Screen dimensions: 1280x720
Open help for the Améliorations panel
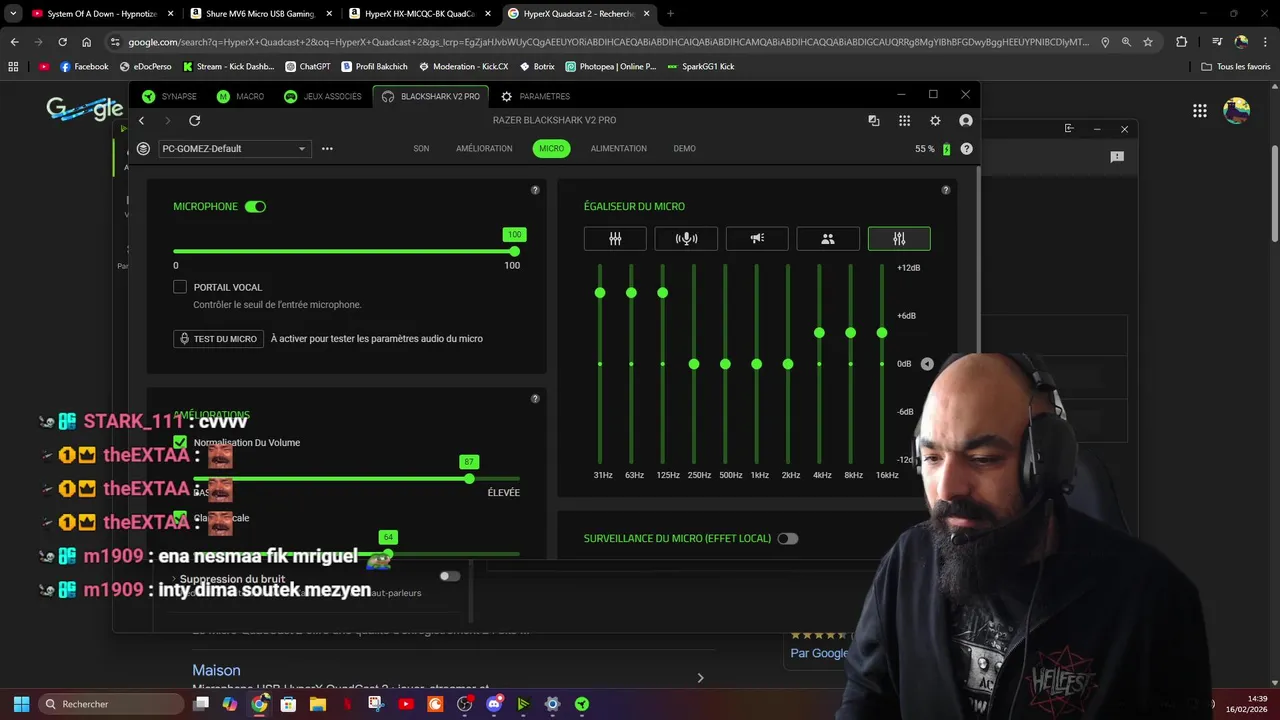pos(535,399)
